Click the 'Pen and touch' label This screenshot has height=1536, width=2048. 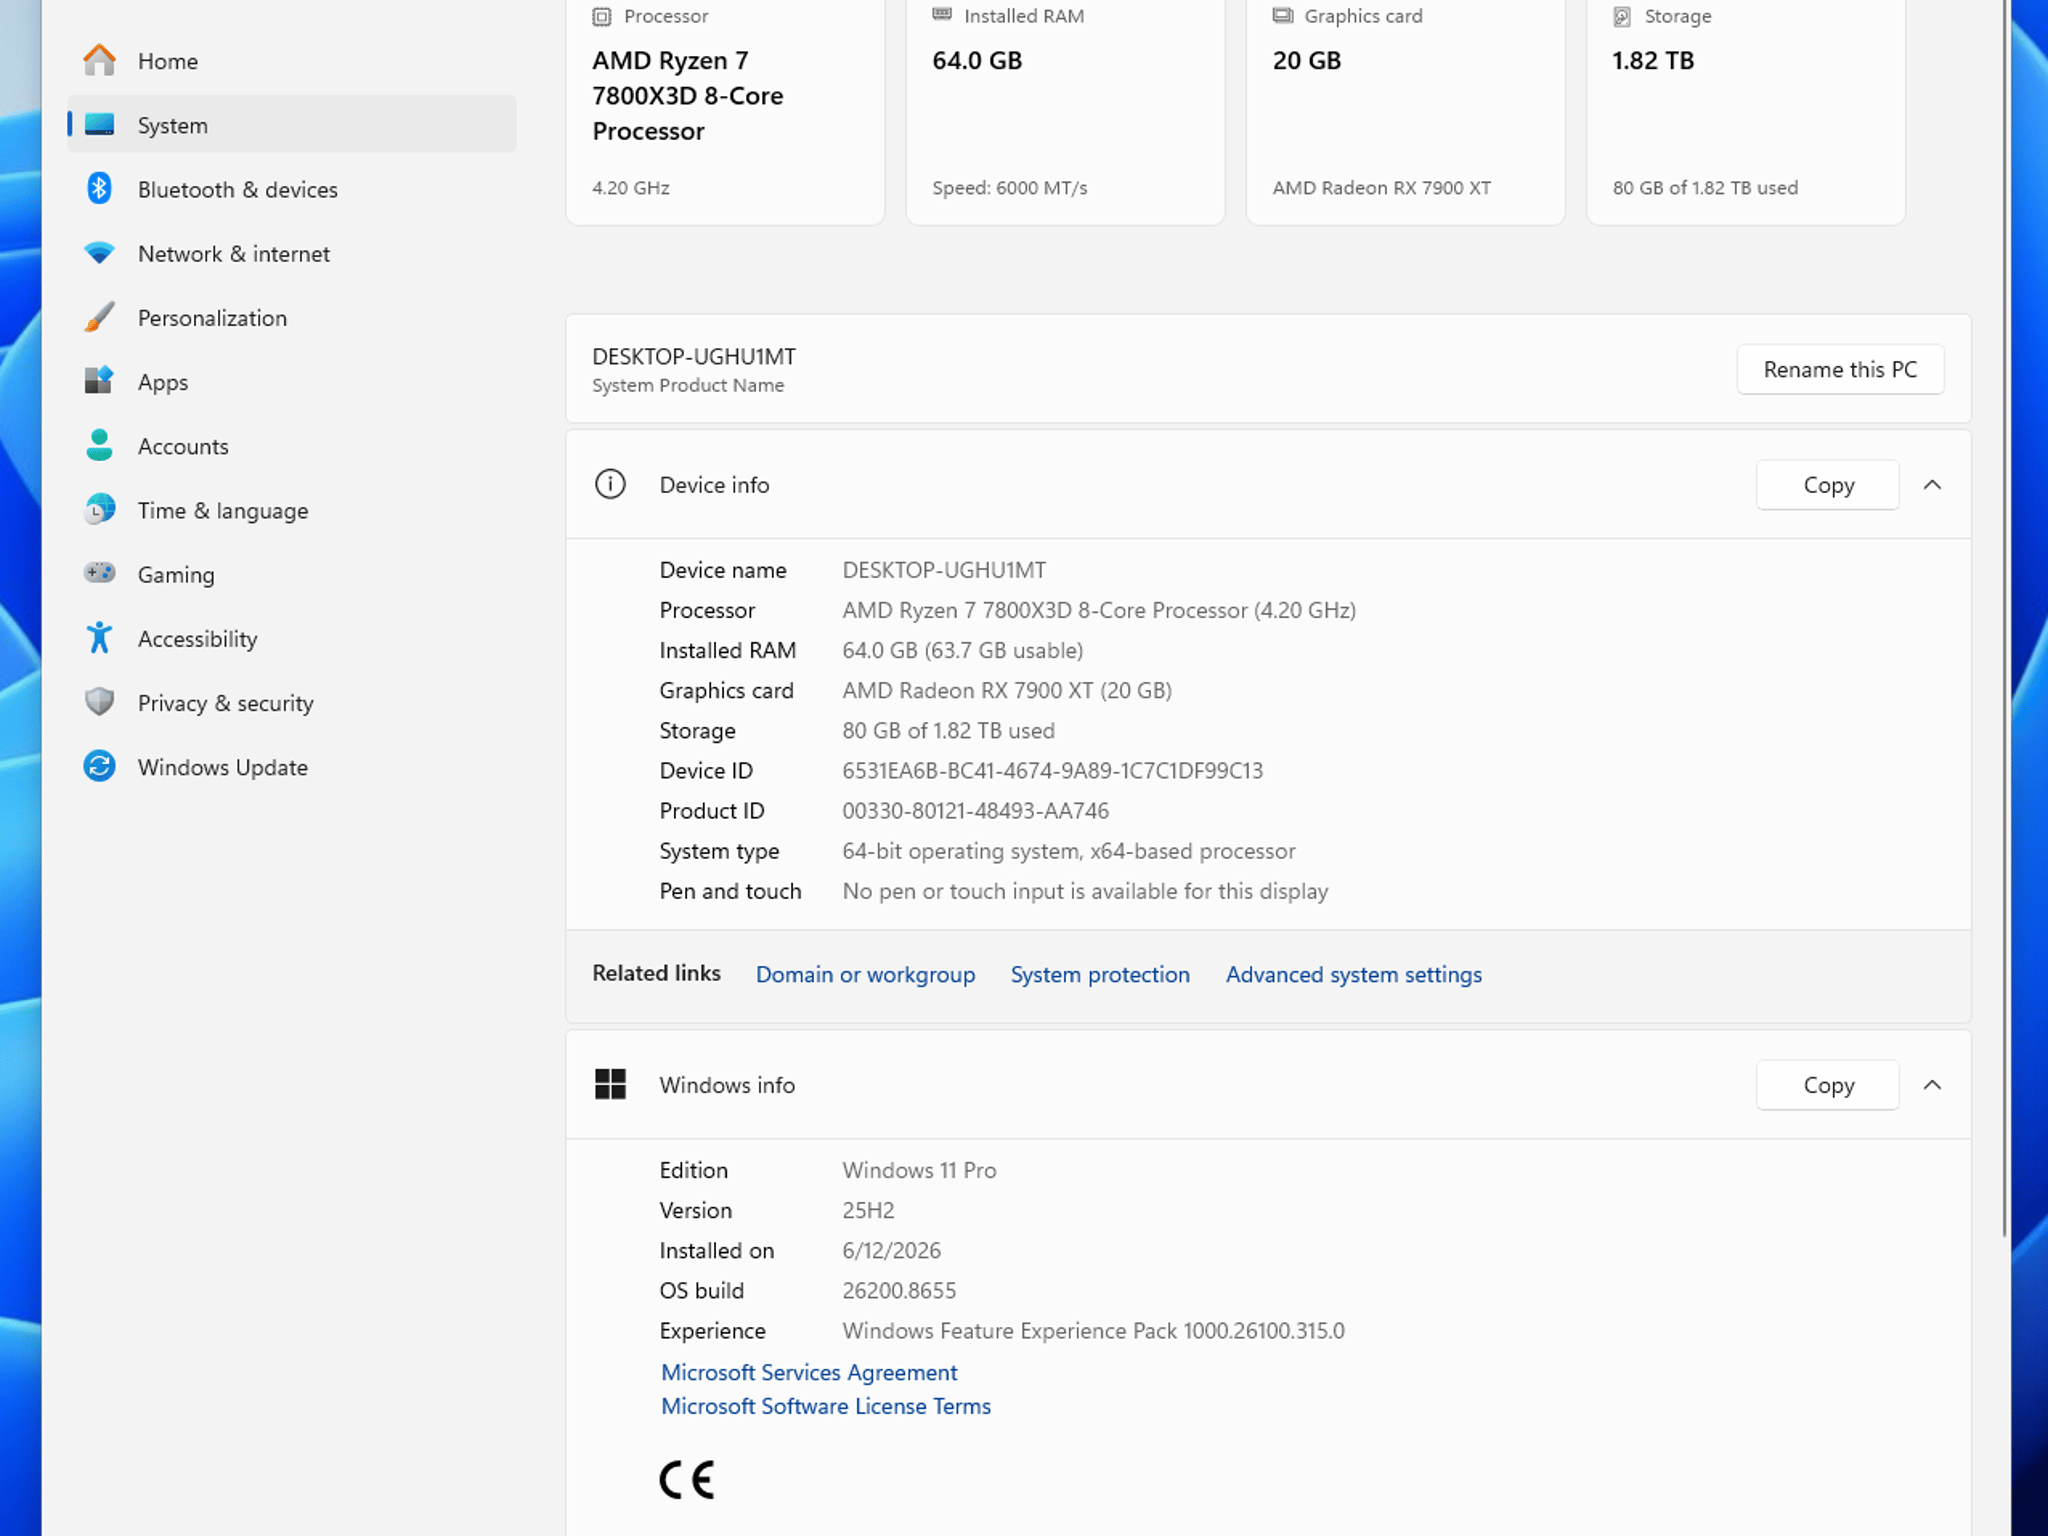pos(730,891)
